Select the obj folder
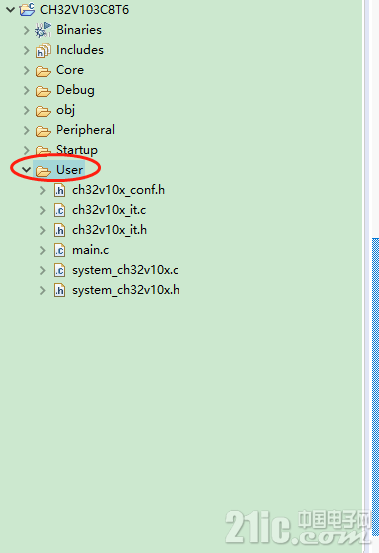 click(x=66, y=110)
